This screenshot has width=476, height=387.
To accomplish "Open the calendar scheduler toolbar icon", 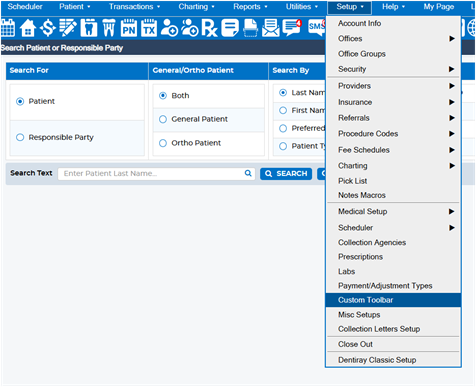I will (x=8, y=28).
